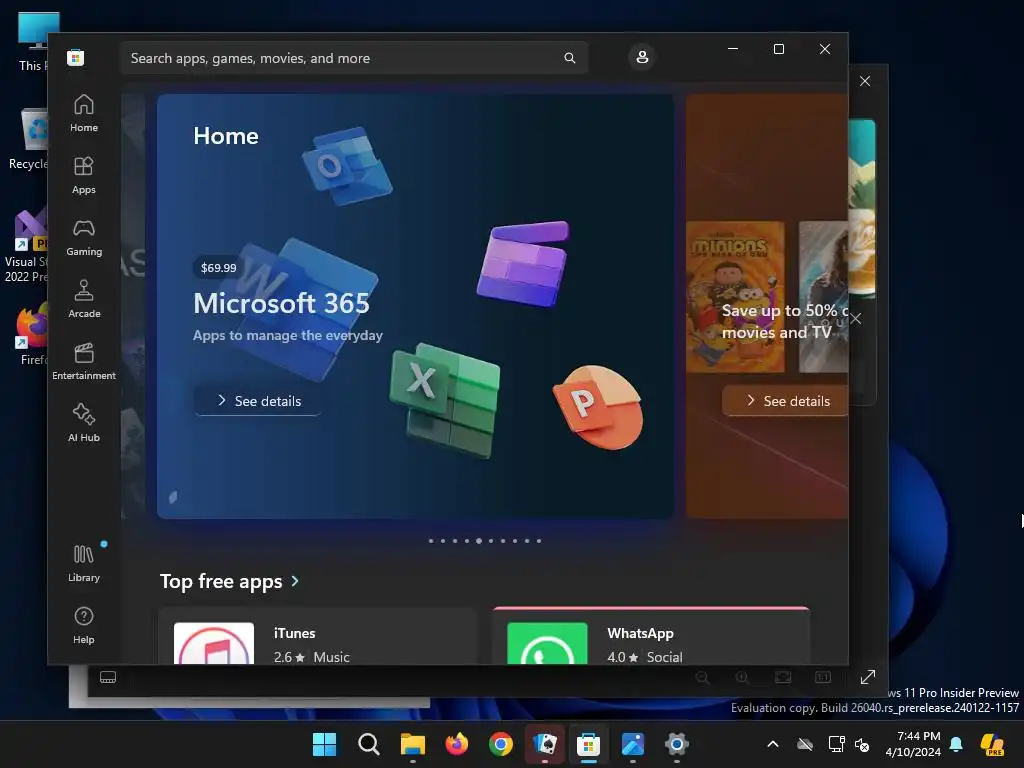Open the clock showing 7:44 PM
Viewport: 1024px width, 768px height.
tap(913, 744)
